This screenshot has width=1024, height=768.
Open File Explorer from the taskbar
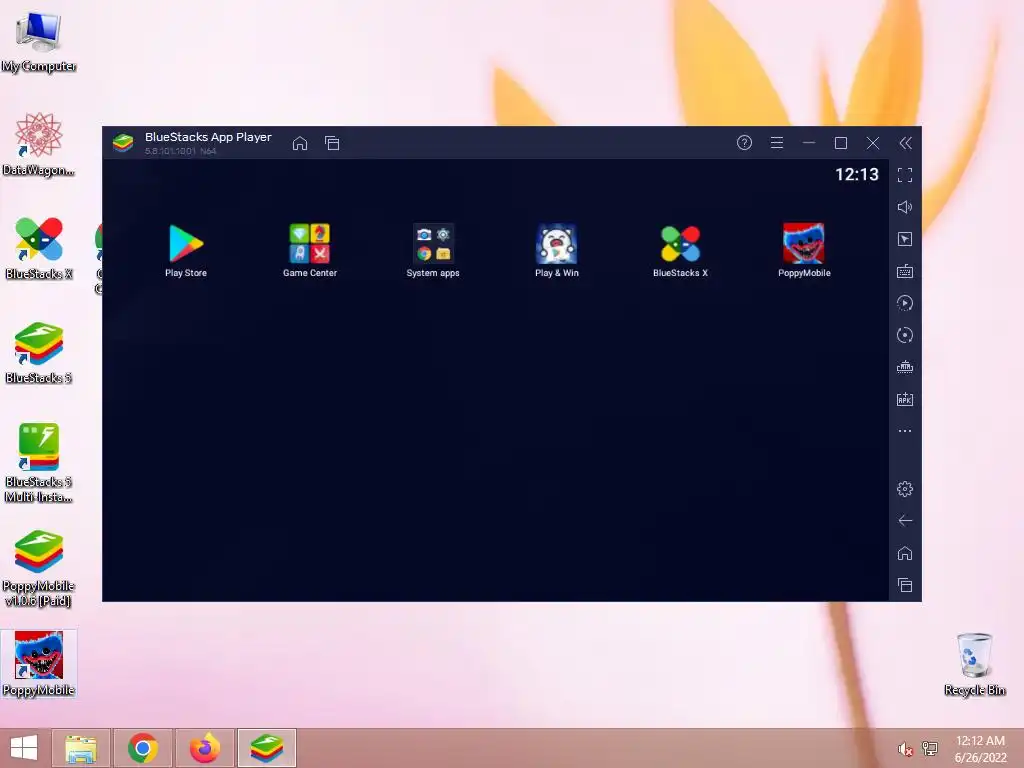click(x=81, y=748)
